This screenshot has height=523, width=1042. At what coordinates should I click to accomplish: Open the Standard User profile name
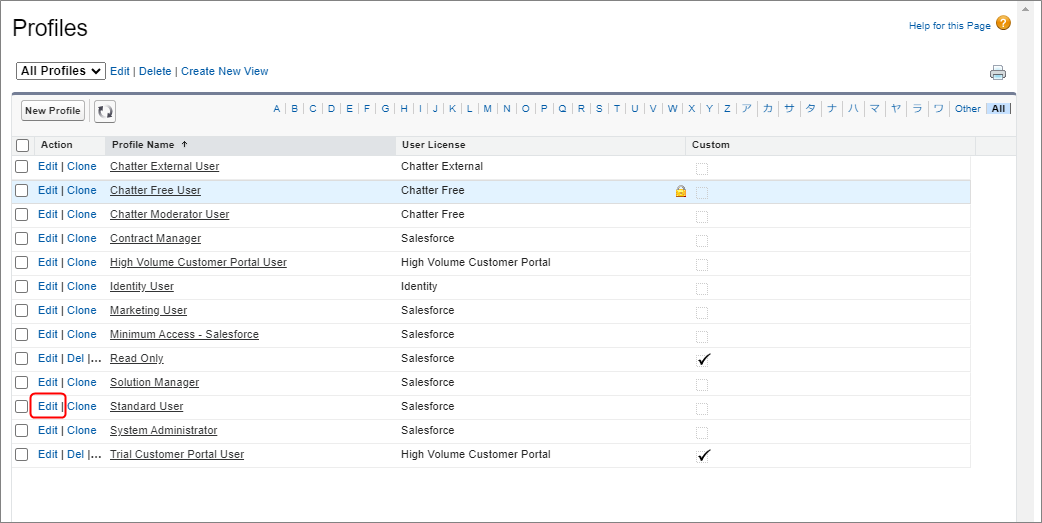click(146, 406)
